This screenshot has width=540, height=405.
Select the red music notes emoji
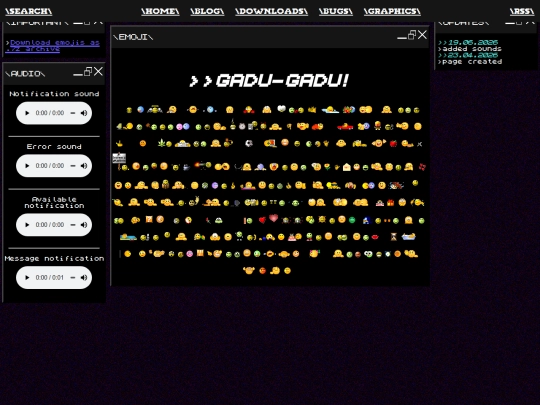pos(422,167)
